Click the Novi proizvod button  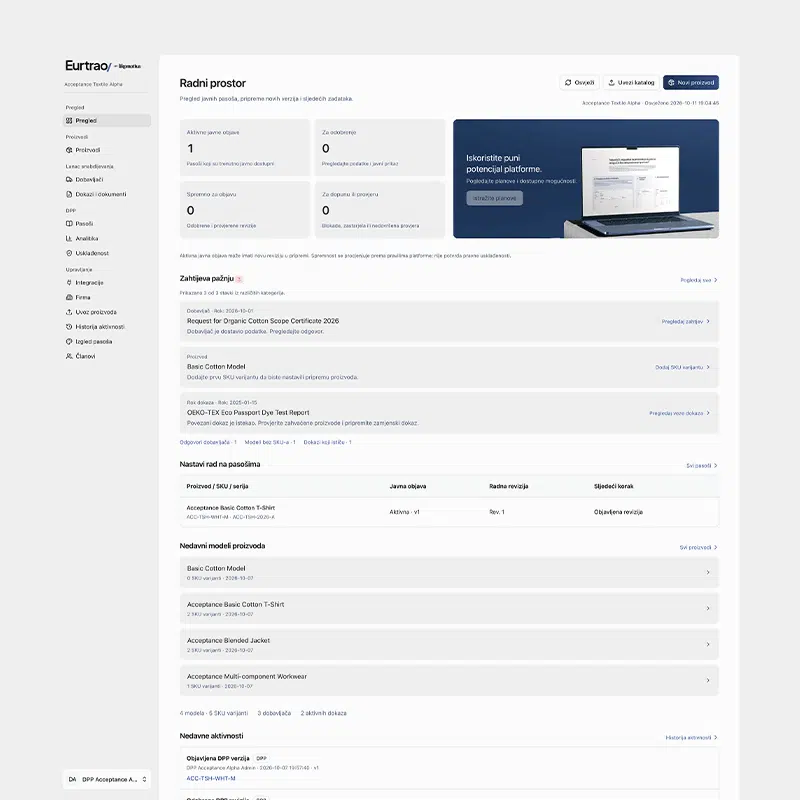691,83
